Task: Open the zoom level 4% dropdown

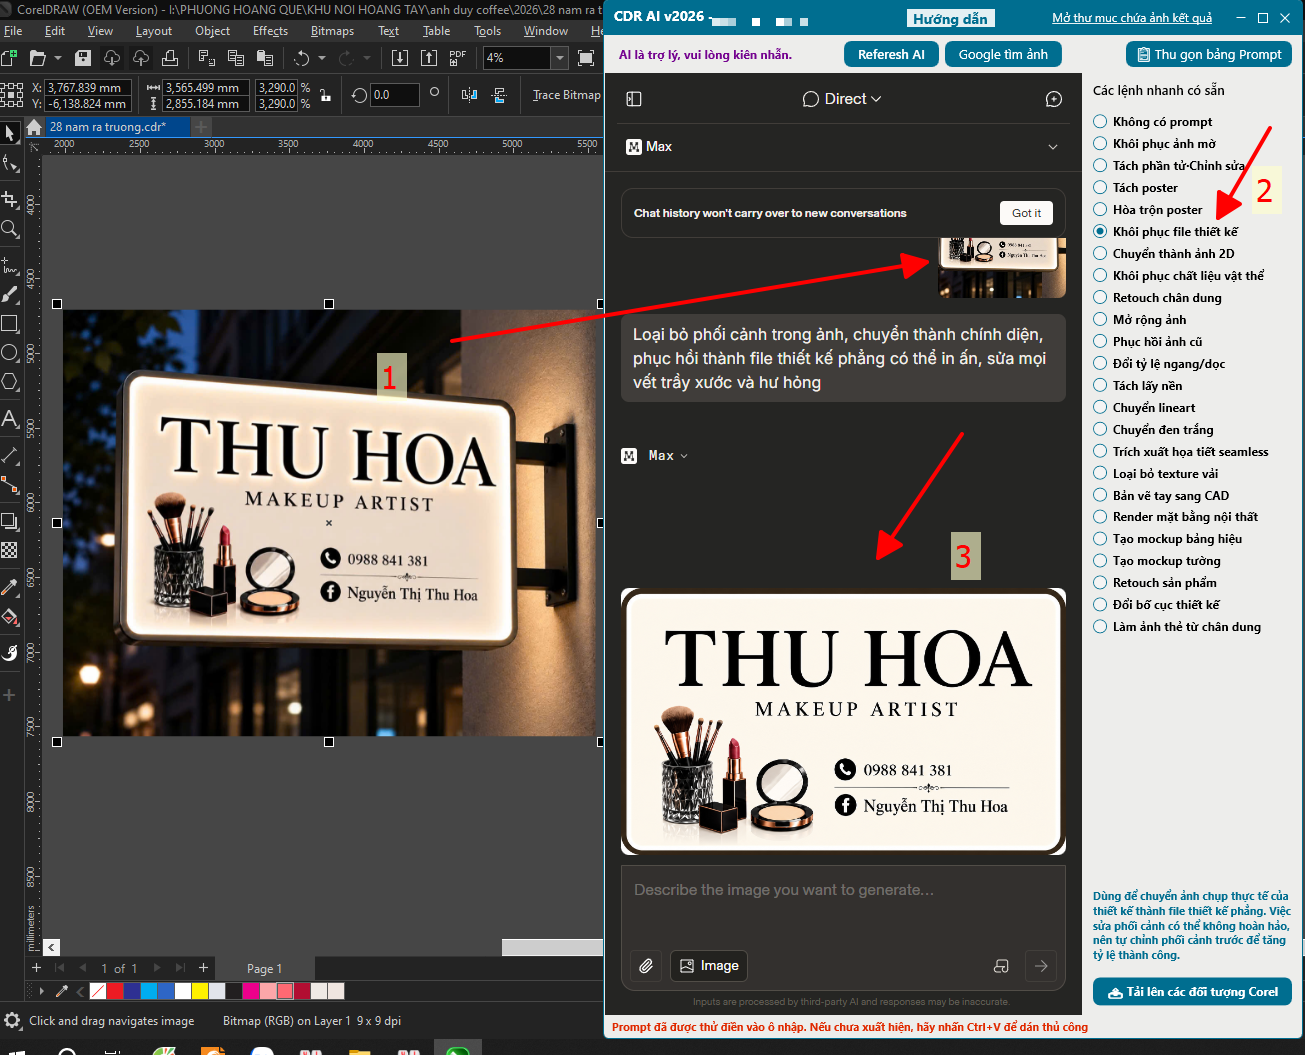Action: click(x=559, y=58)
